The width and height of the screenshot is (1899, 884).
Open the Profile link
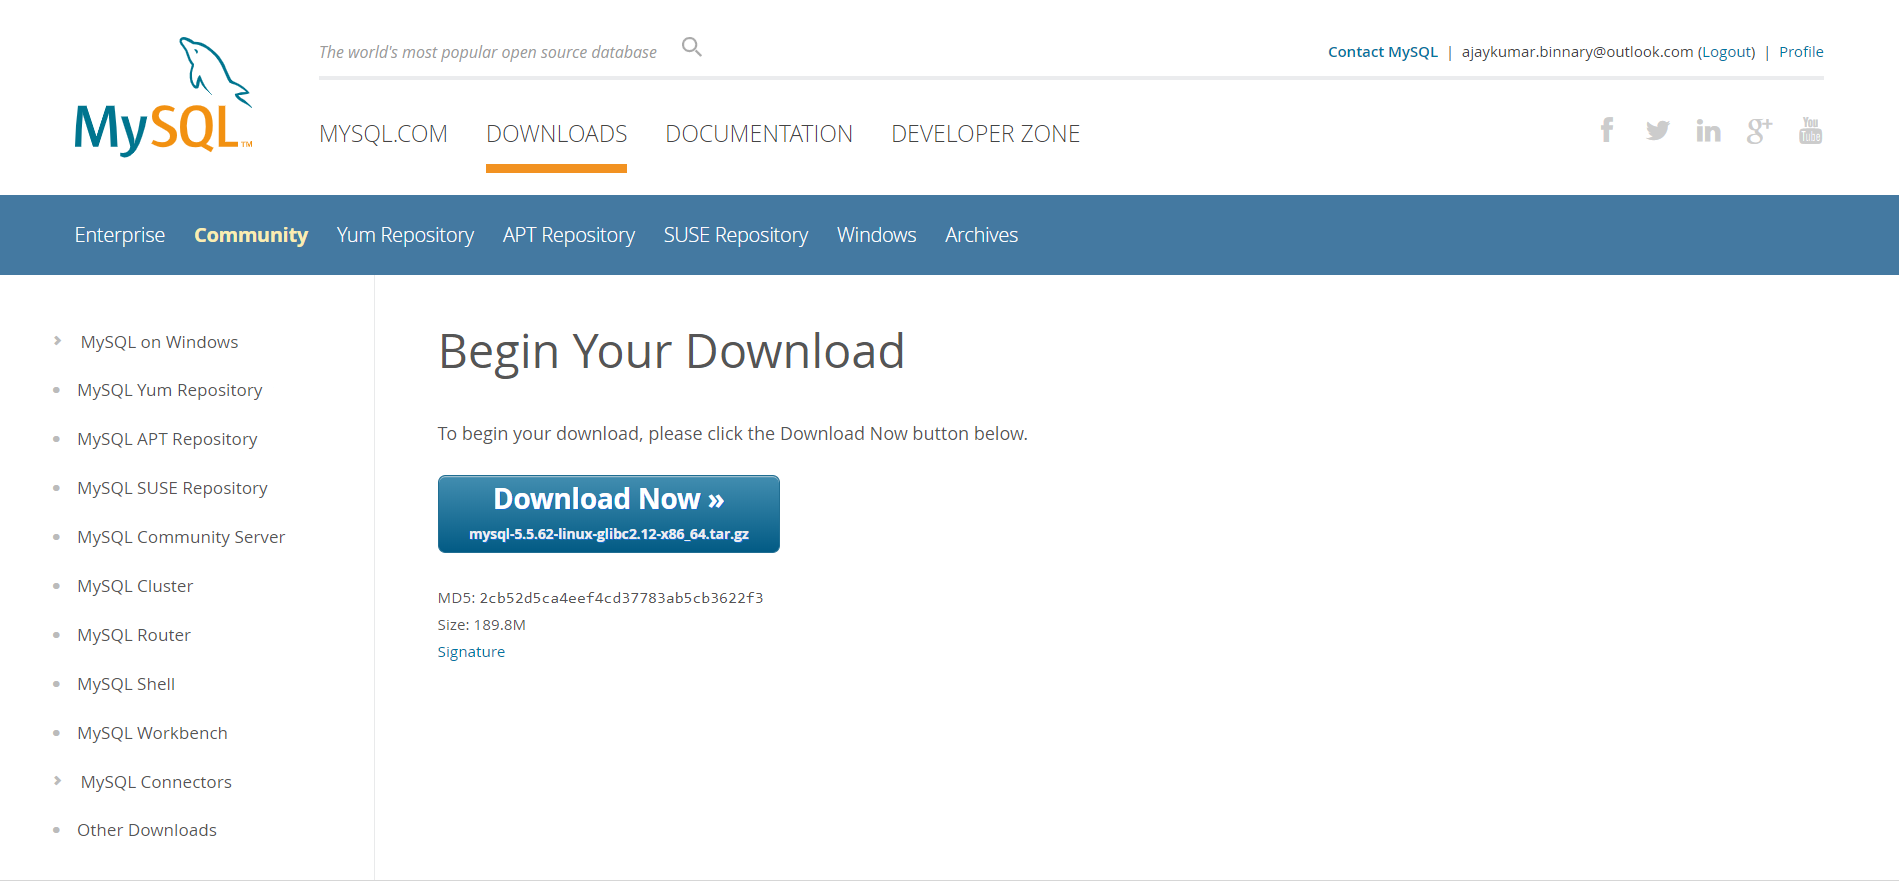click(1801, 52)
